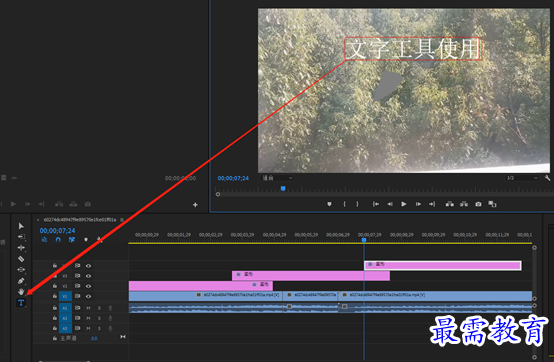Click the timeline timecode 00;00;07;24
The width and height of the screenshot is (554, 362).
tap(57, 231)
